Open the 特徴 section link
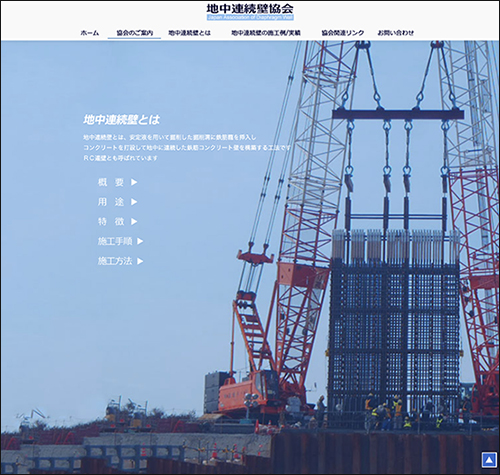500x475 pixels. click(x=111, y=221)
